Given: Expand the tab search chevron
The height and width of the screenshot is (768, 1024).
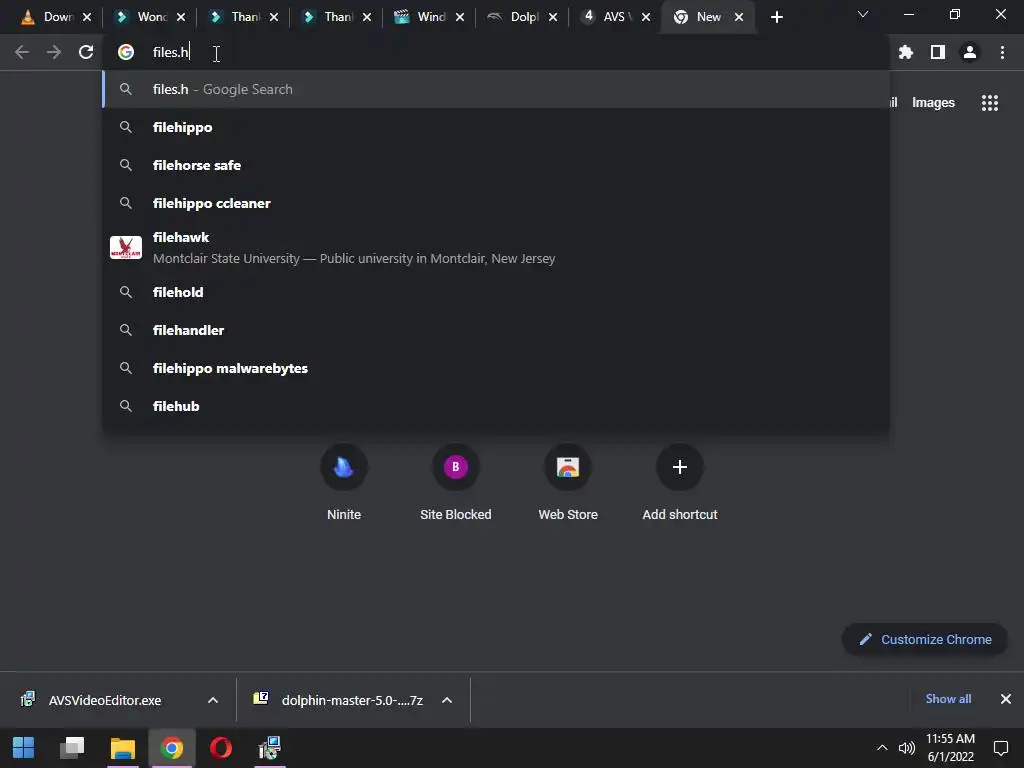Looking at the screenshot, I should (x=863, y=14).
